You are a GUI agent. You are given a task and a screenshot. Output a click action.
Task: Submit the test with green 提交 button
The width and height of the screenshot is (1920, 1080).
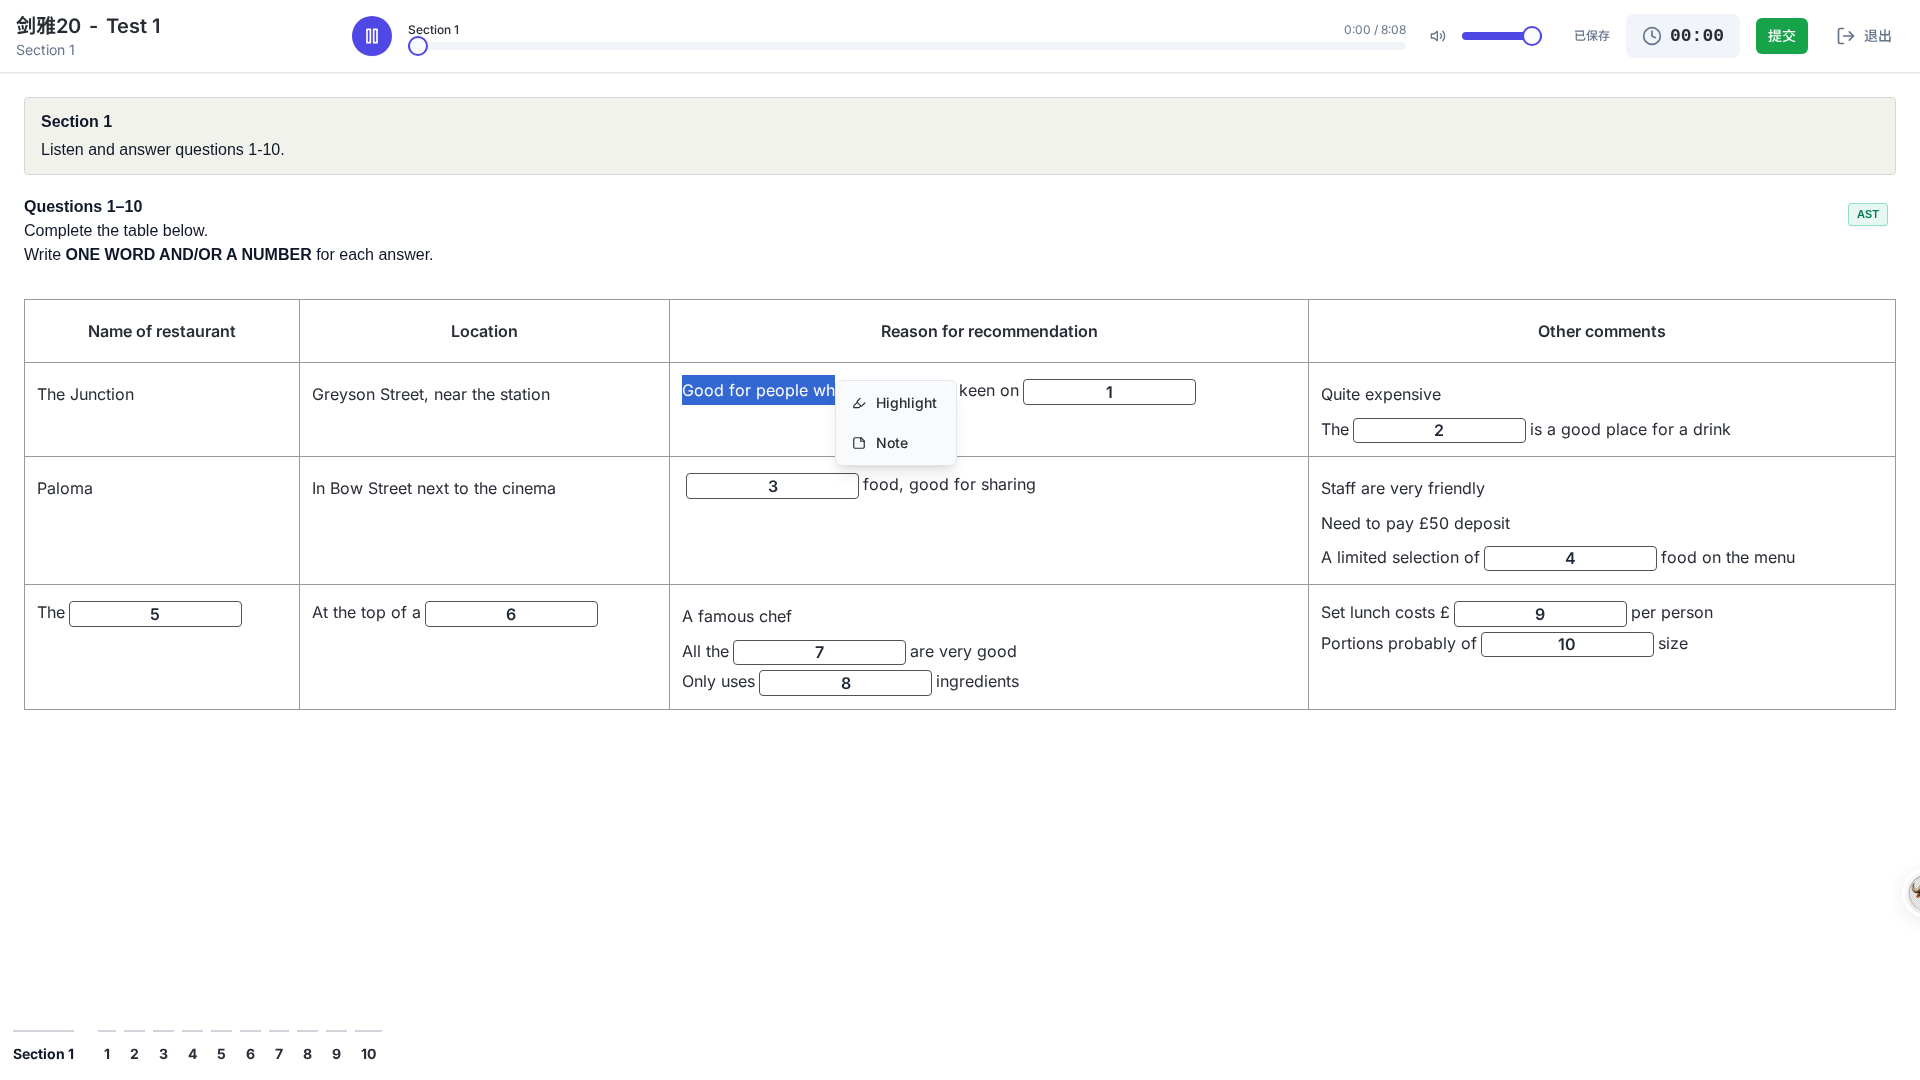pyautogui.click(x=1782, y=36)
